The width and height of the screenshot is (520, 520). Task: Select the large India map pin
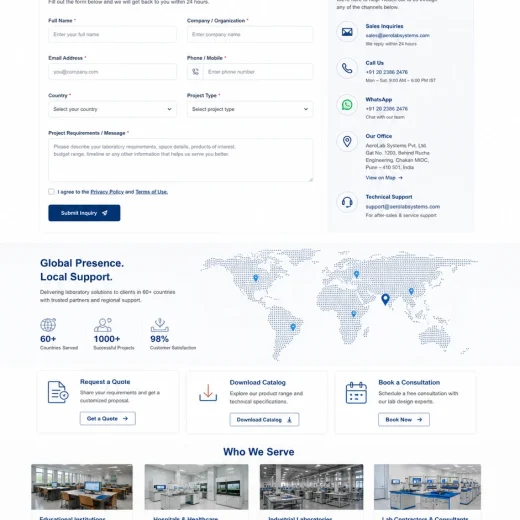pos(385,299)
